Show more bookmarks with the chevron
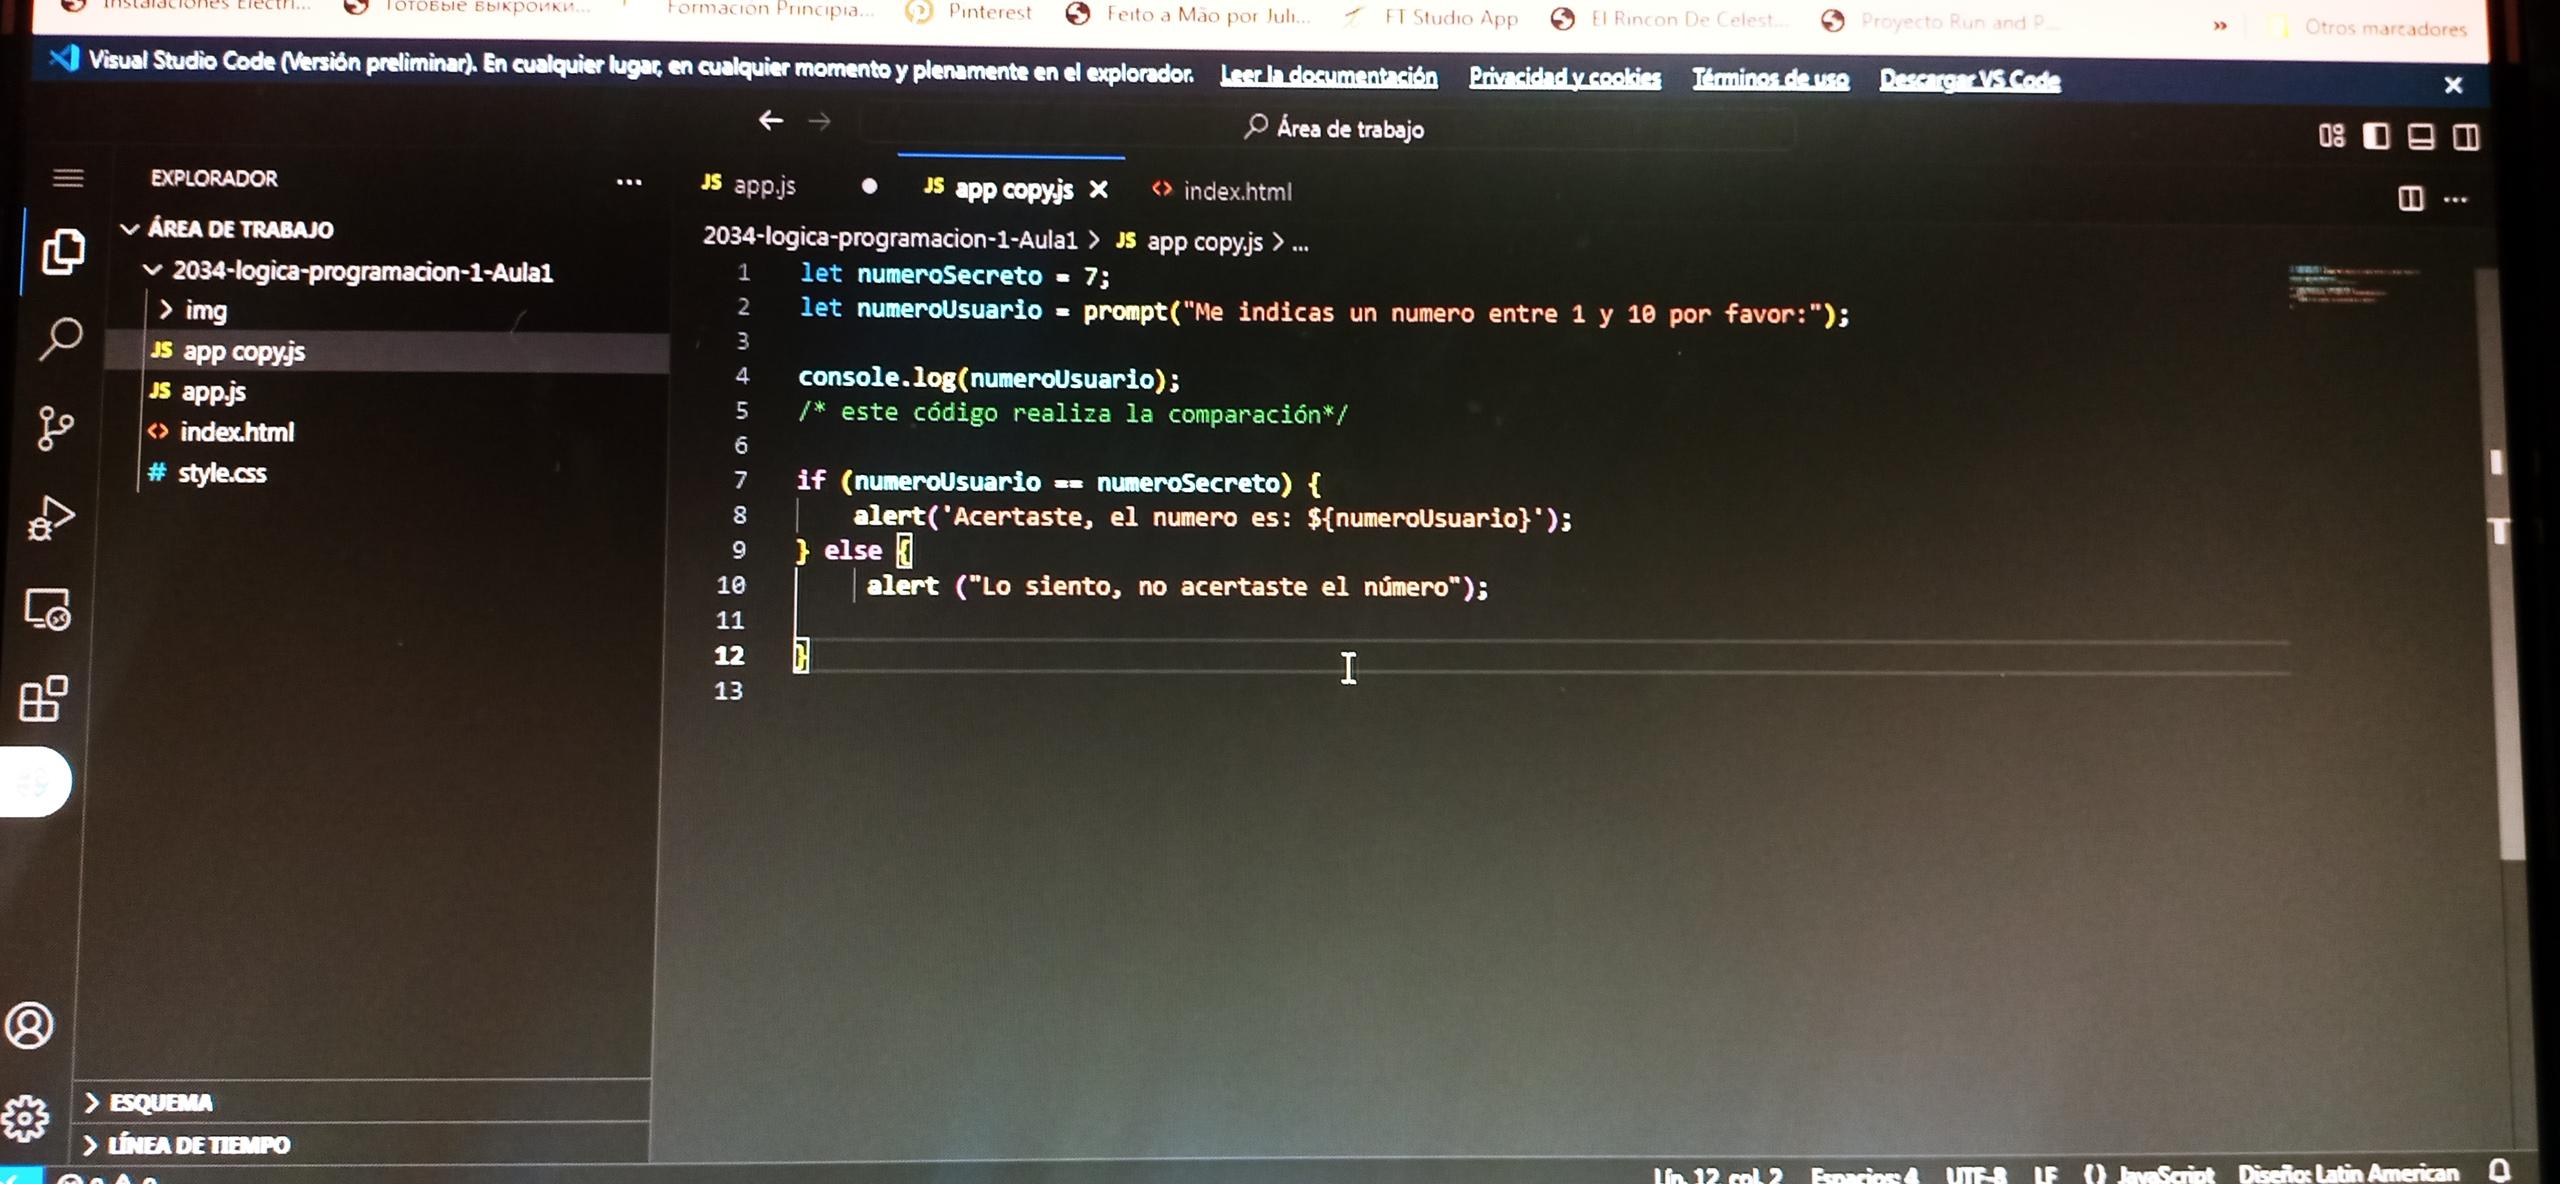Viewport: 2560px width, 1184px height. click(x=2219, y=25)
